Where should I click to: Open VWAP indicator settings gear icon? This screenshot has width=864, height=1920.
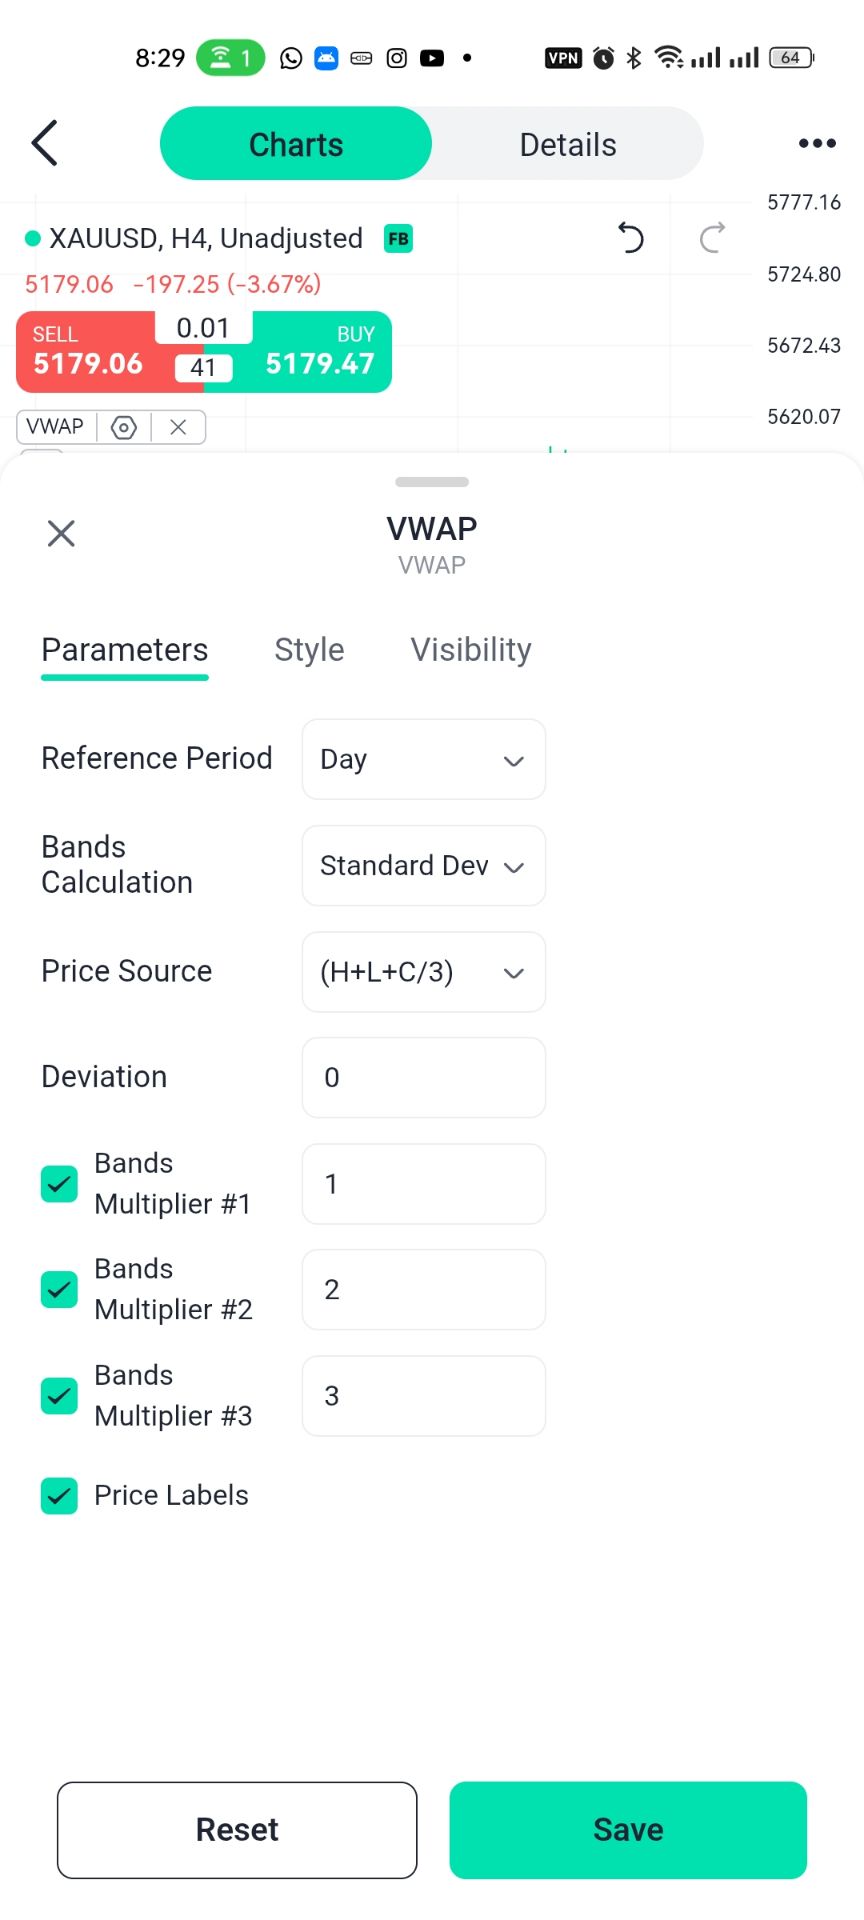pyautogui.click(x=123, y=428)
